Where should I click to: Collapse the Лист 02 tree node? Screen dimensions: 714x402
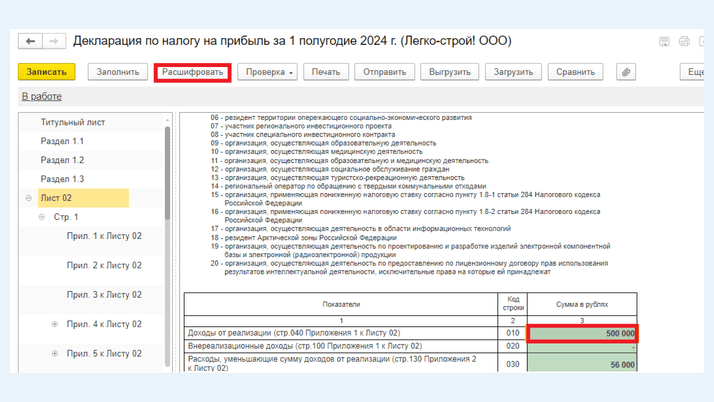(x=29, y=198)
